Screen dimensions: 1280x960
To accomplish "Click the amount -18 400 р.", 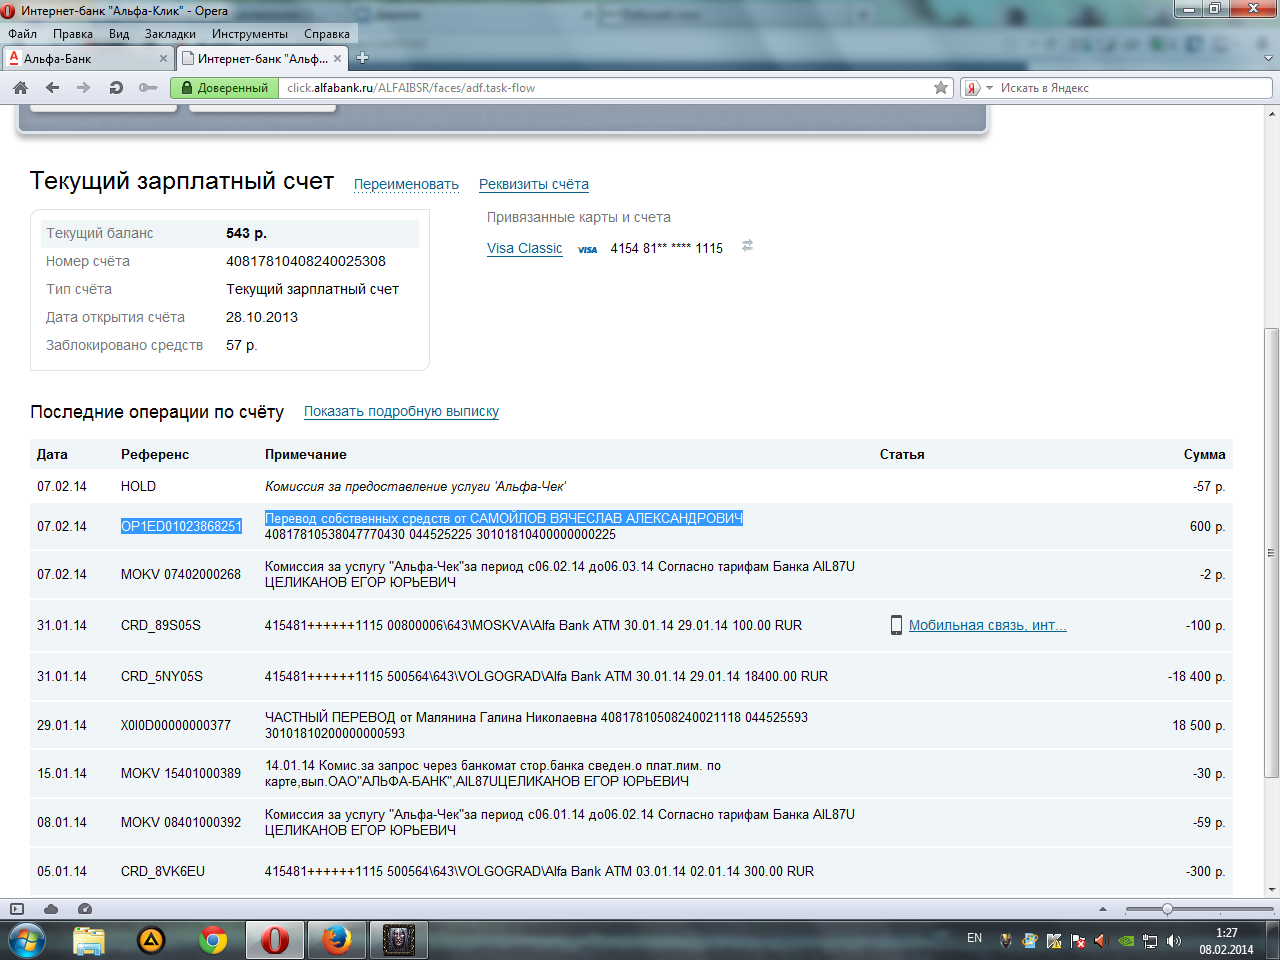I will pos(1197,676).
